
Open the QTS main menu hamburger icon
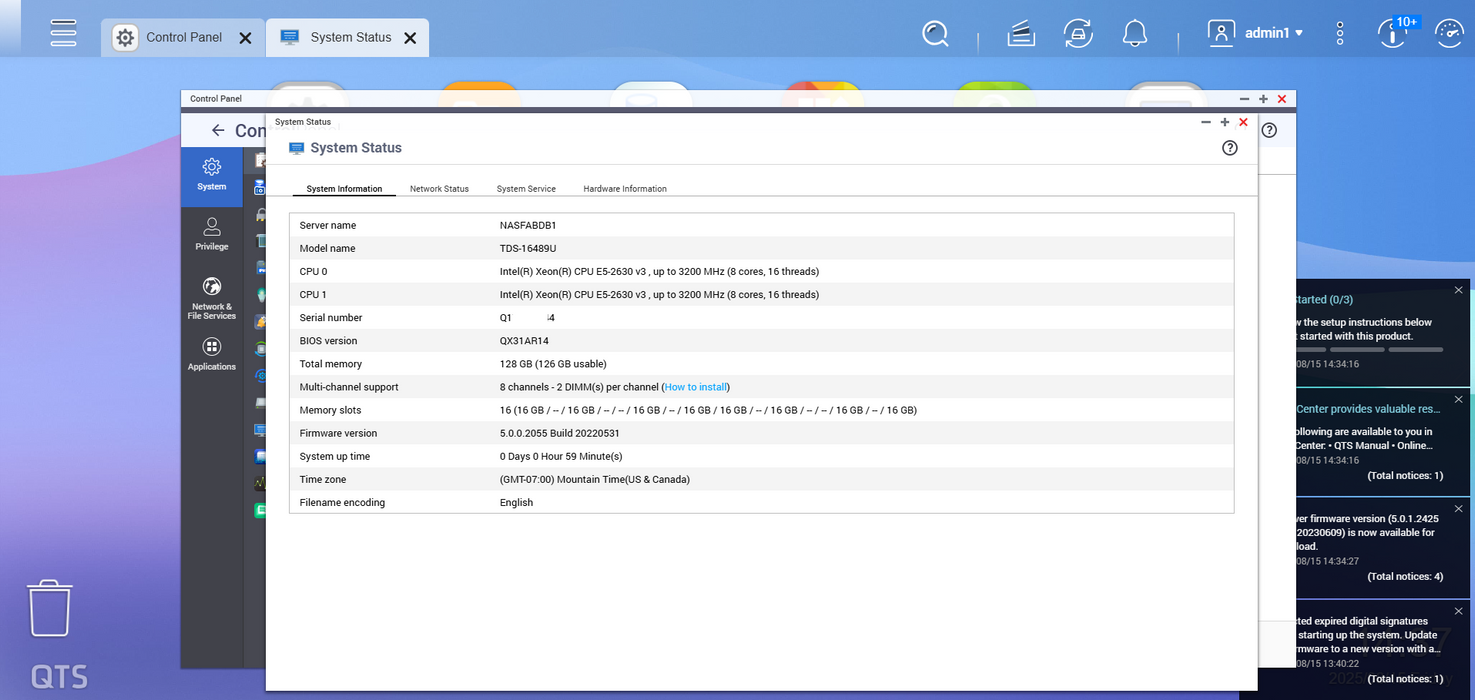(63, 33)
